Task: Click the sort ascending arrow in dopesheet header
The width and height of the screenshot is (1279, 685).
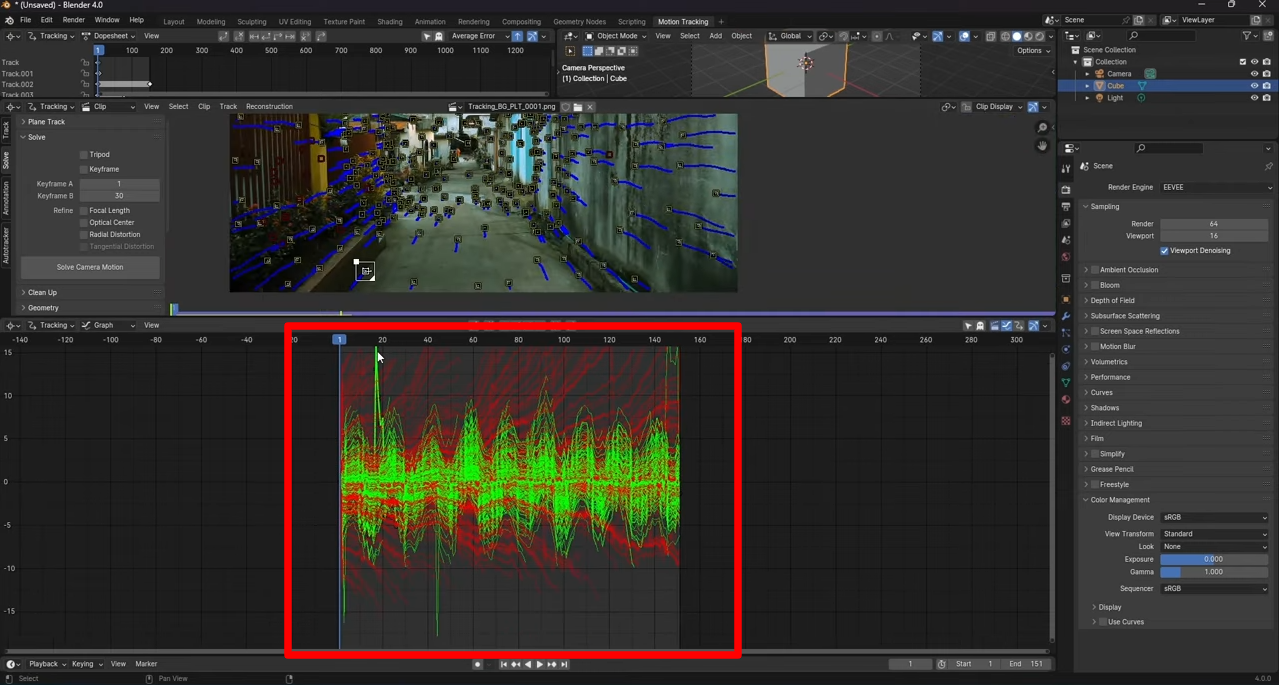Action: point(518,36)
